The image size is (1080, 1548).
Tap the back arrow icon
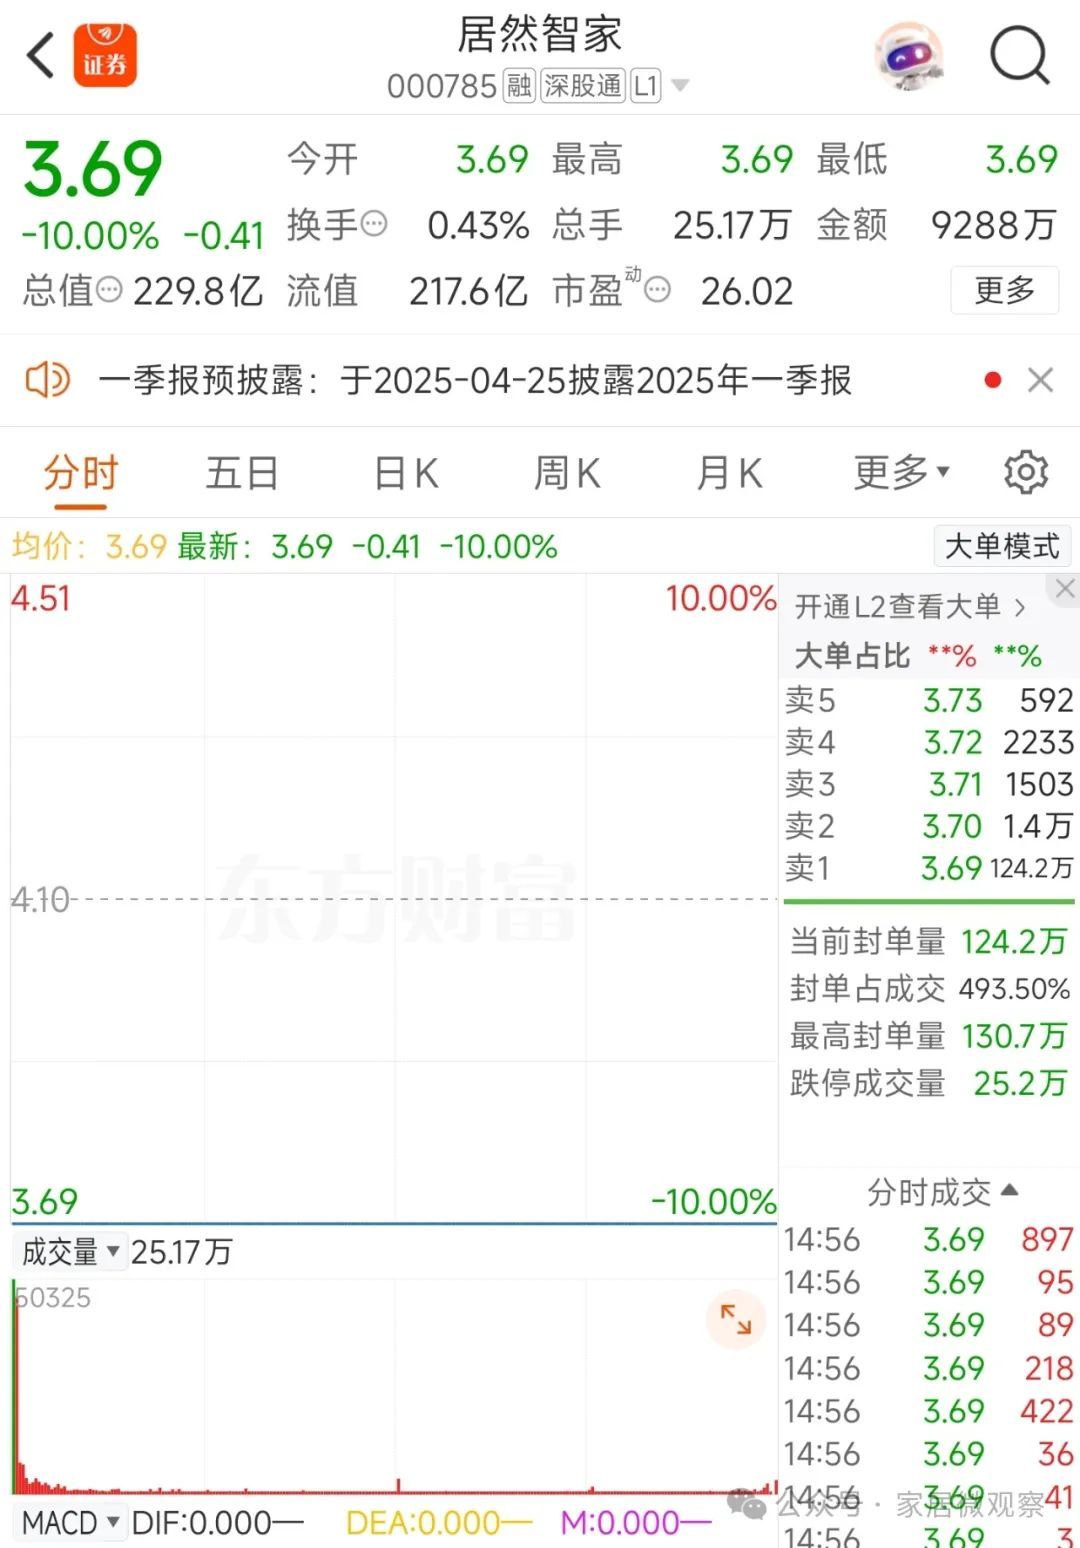(40, 55)
